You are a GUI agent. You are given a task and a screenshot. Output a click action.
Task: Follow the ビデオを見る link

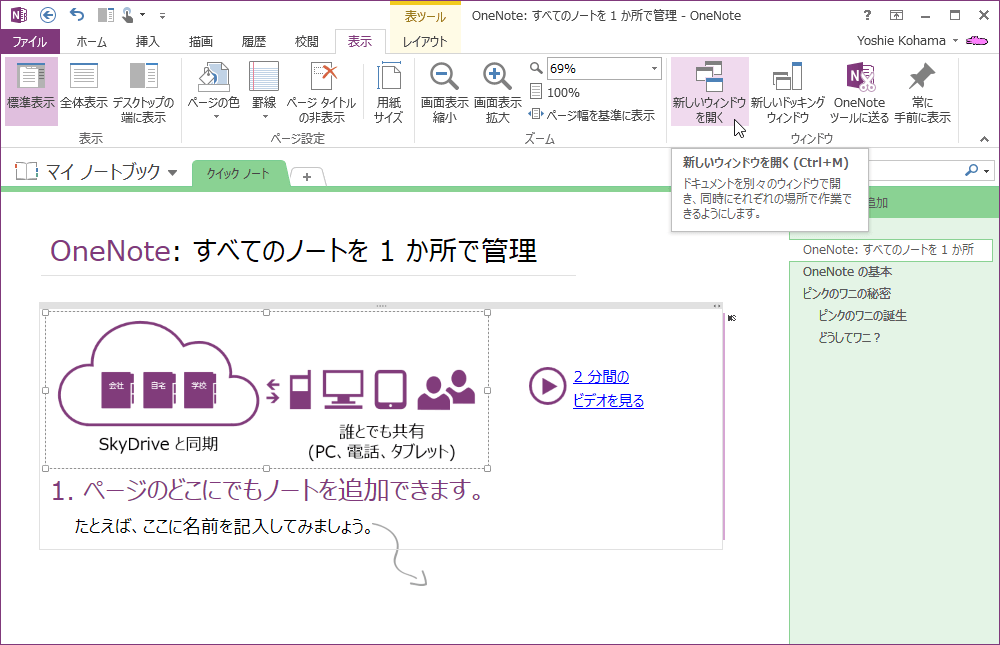tap(608, 401)
